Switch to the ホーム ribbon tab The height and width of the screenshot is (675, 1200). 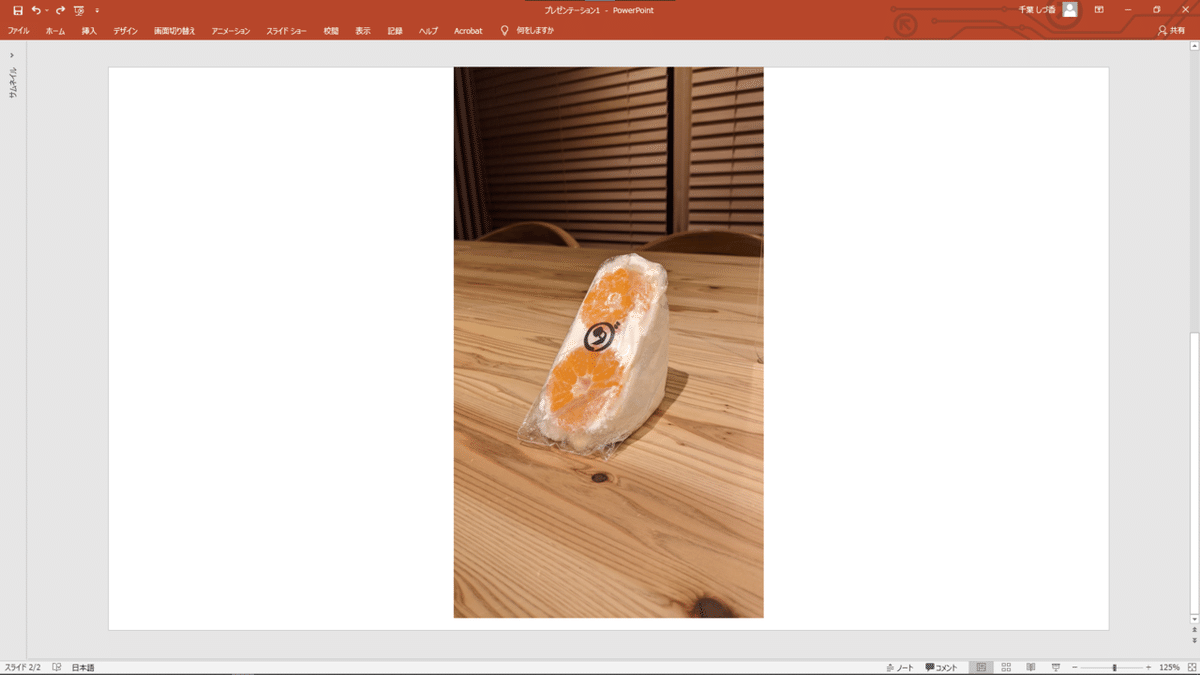coord(55,31)
